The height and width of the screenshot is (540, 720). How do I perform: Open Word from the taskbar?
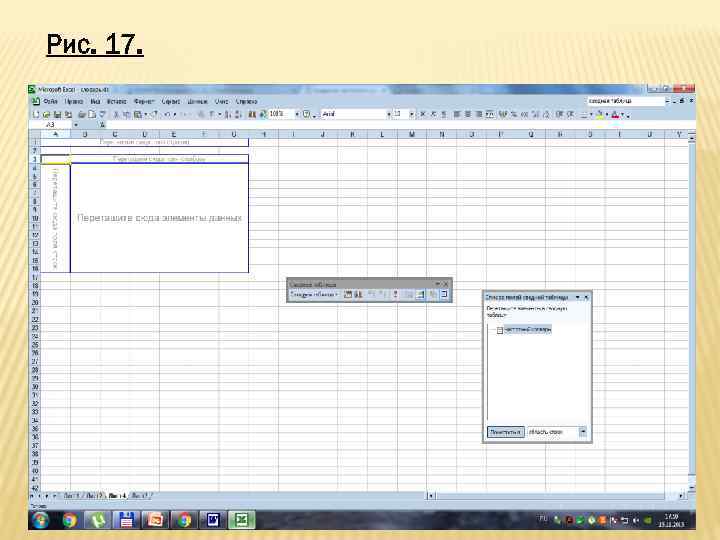[213, 520]
